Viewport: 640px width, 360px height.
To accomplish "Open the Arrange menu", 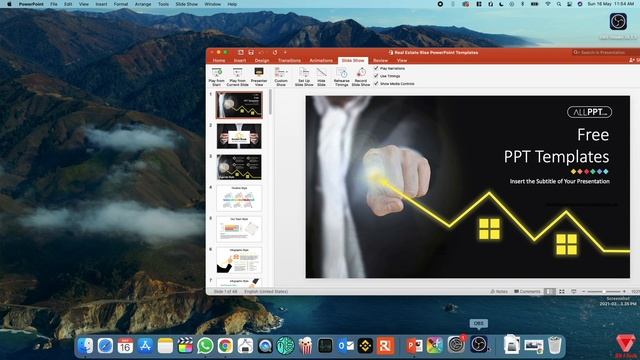I will 143,4.
